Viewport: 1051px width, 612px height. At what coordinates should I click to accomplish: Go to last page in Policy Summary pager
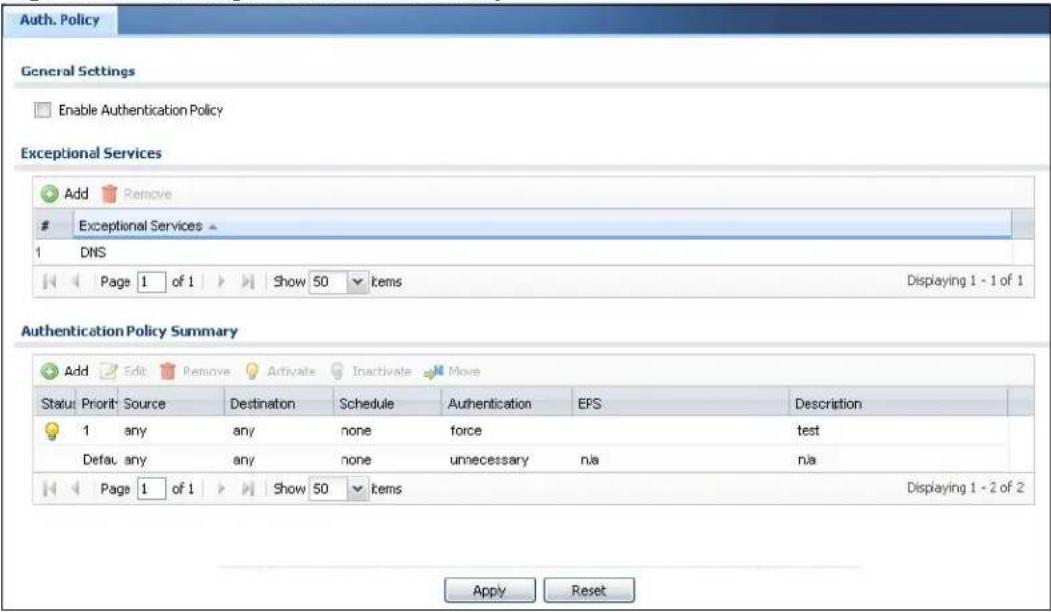coord(248,489)
